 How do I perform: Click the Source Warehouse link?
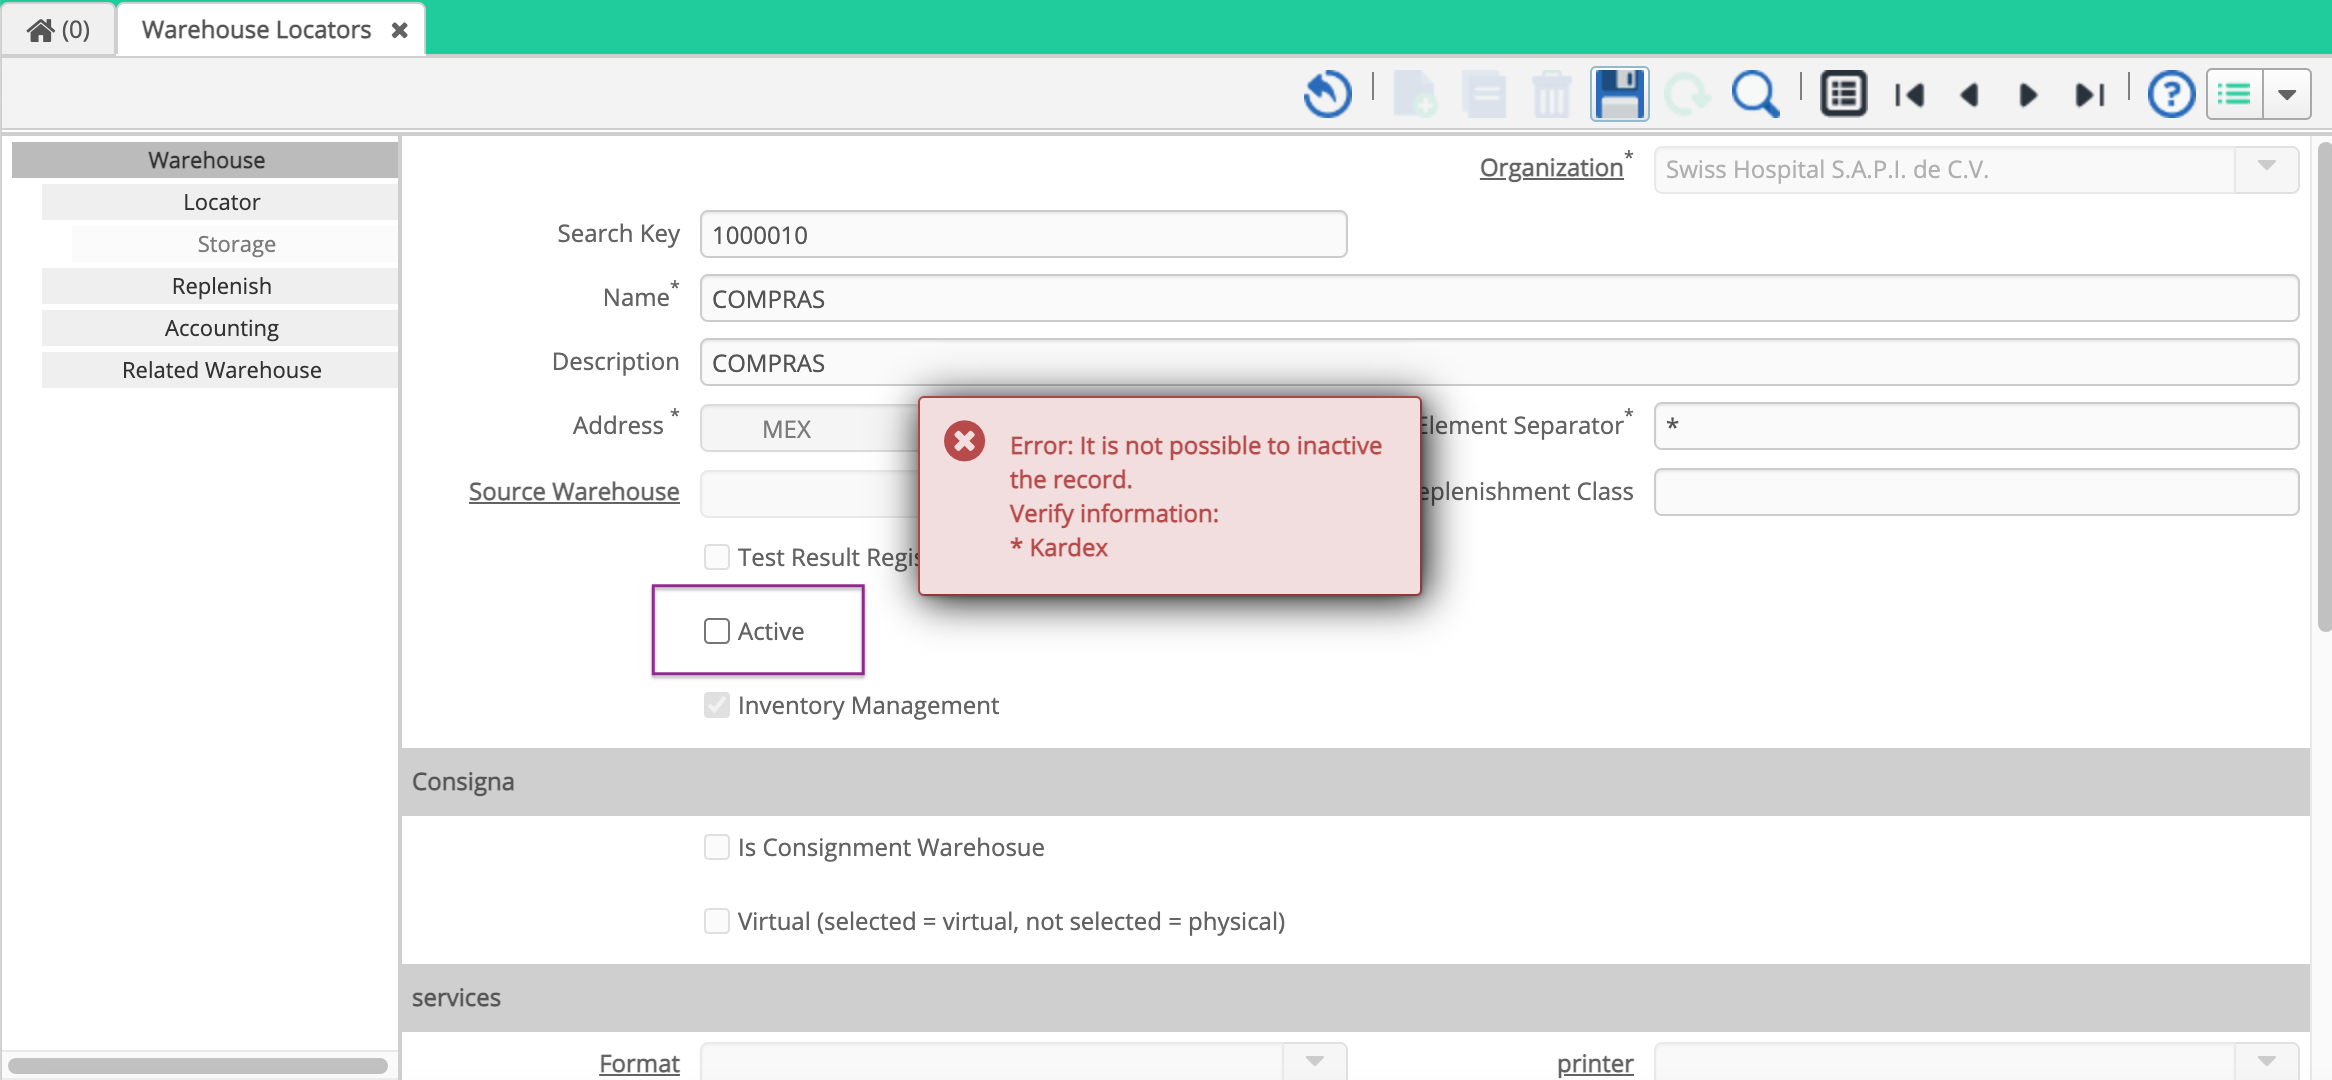point(573,491)
